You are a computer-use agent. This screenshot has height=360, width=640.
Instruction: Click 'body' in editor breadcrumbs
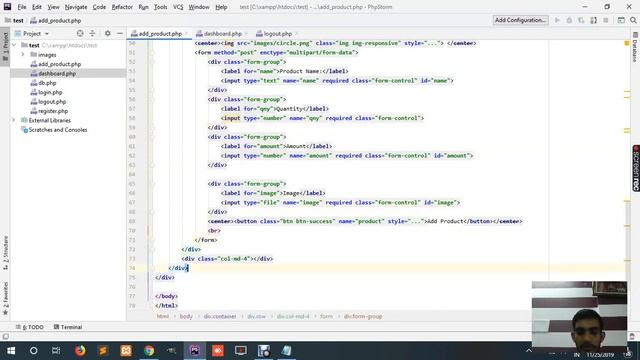click(x=186, y=316)
